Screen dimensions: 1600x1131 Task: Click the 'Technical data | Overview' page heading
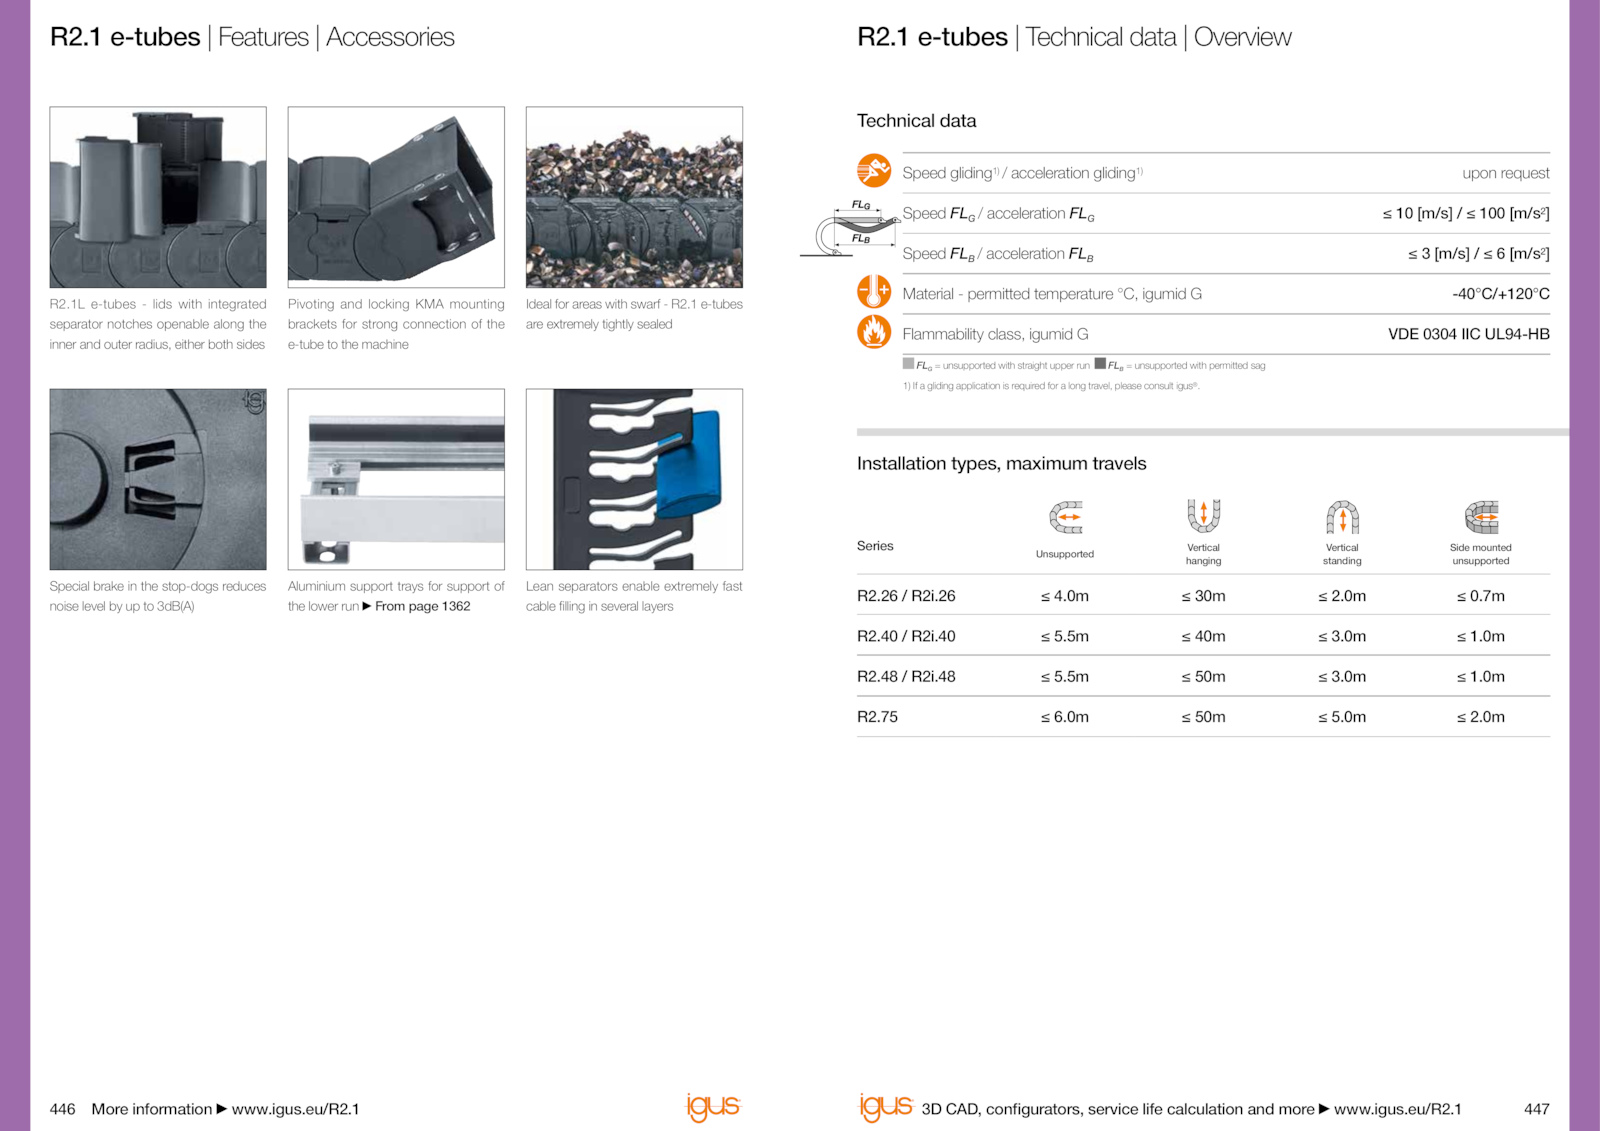(x=1158, y=37)
